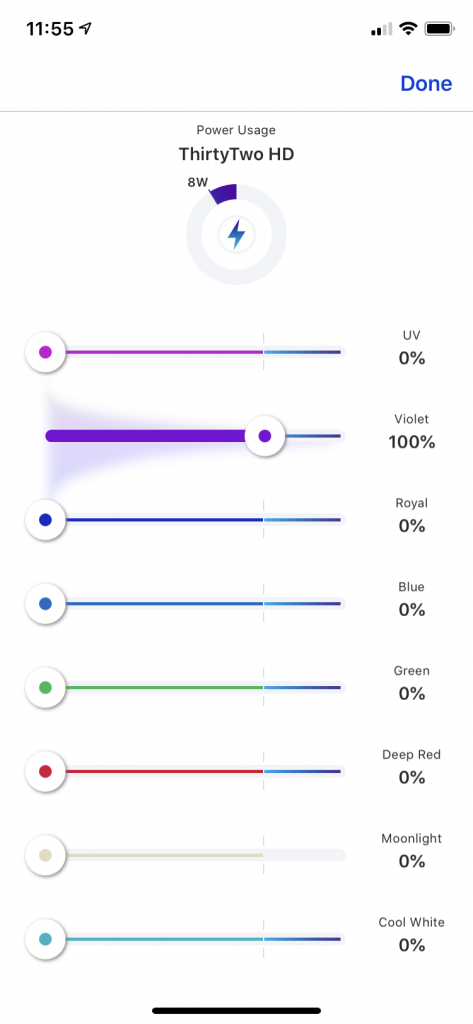Tap the Violet 100% value label
The image size is (473, 1024).
point(412,442)
